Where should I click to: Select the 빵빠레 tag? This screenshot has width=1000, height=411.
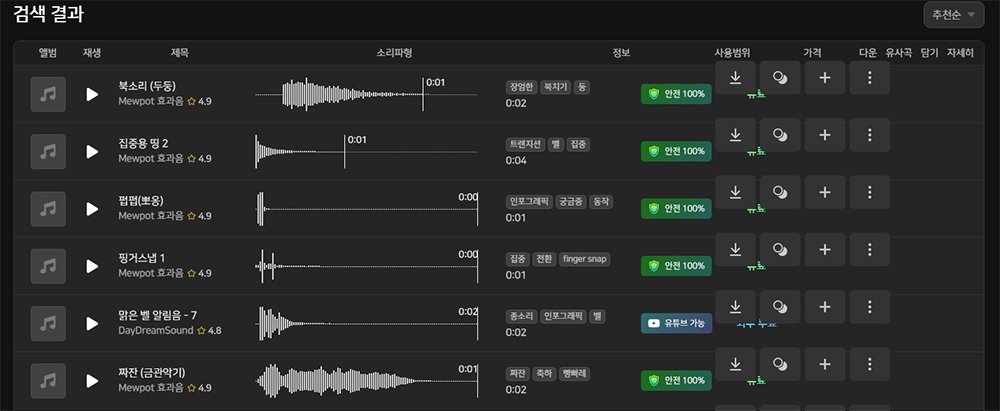pos(574,375)
